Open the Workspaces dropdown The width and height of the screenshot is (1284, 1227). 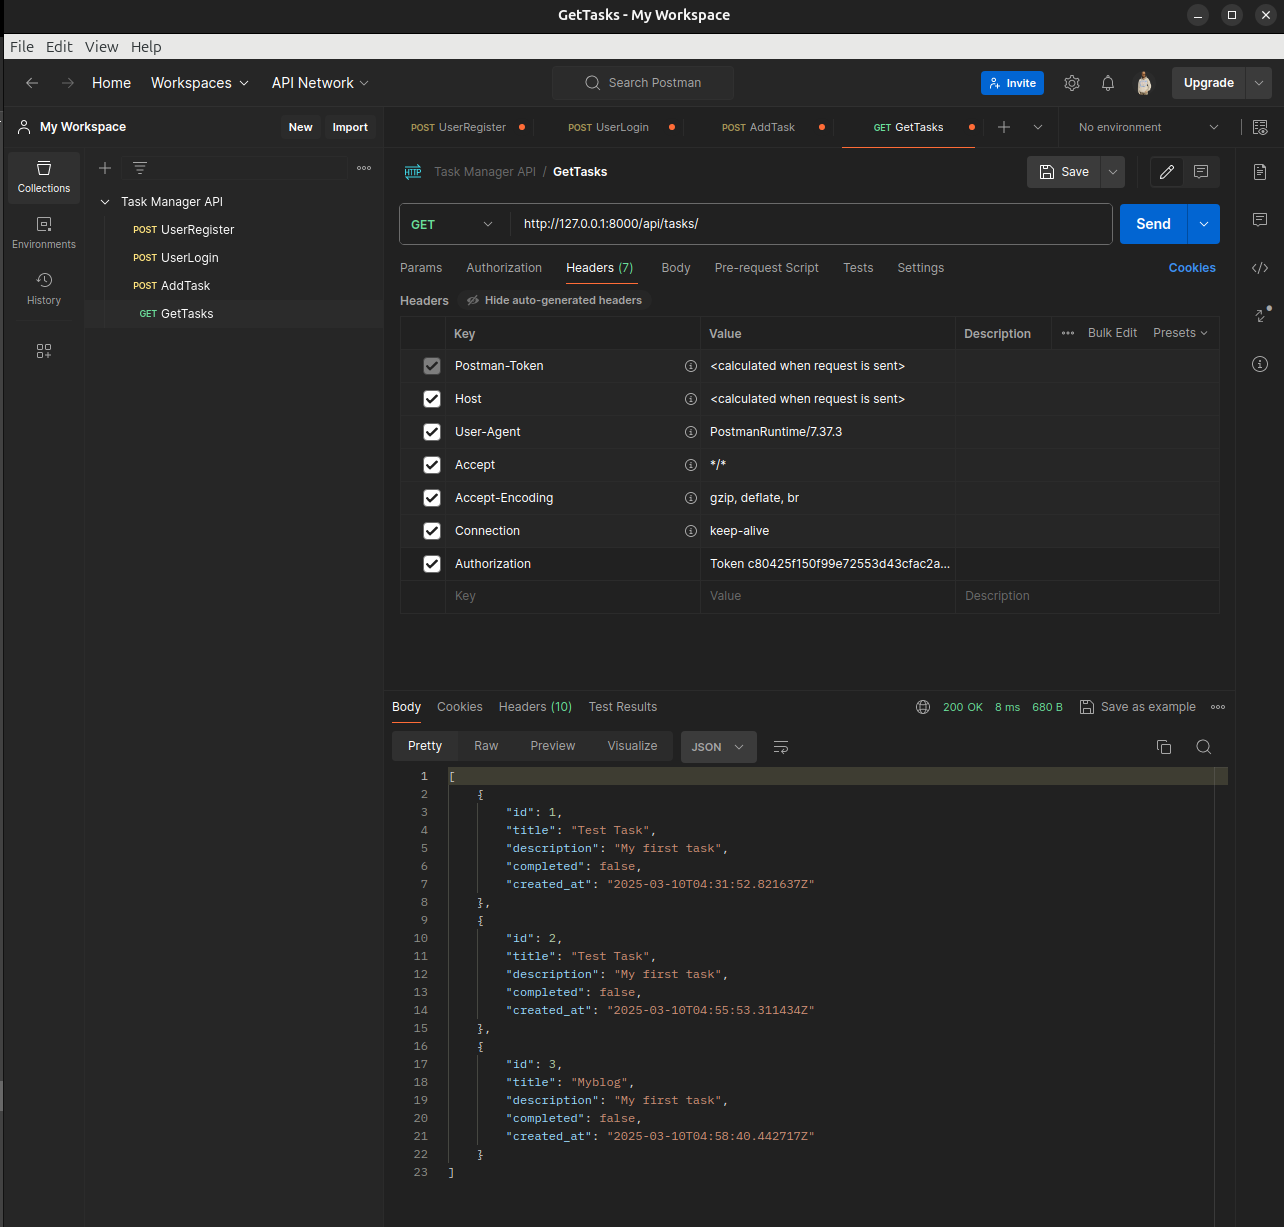pyautogui.click(x=200, y=83)
